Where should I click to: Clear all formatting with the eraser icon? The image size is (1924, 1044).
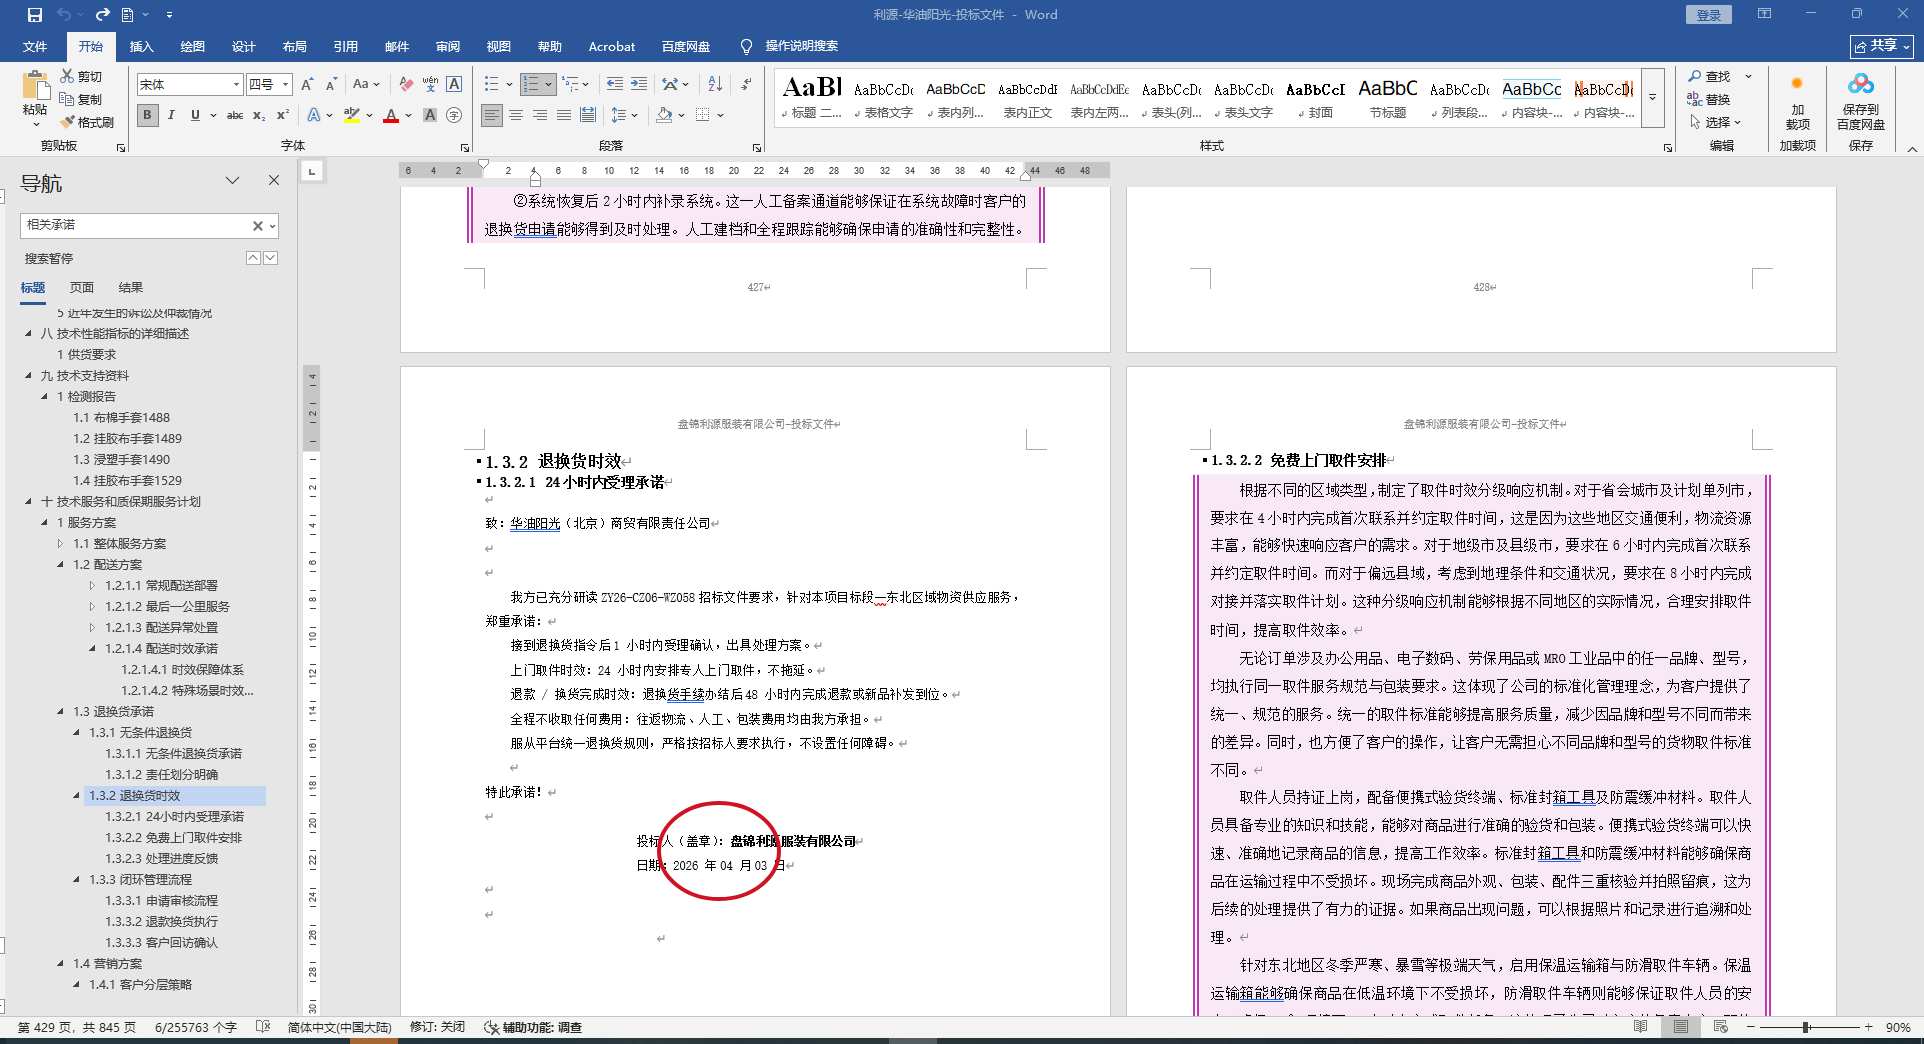click(x=406, y=84)
